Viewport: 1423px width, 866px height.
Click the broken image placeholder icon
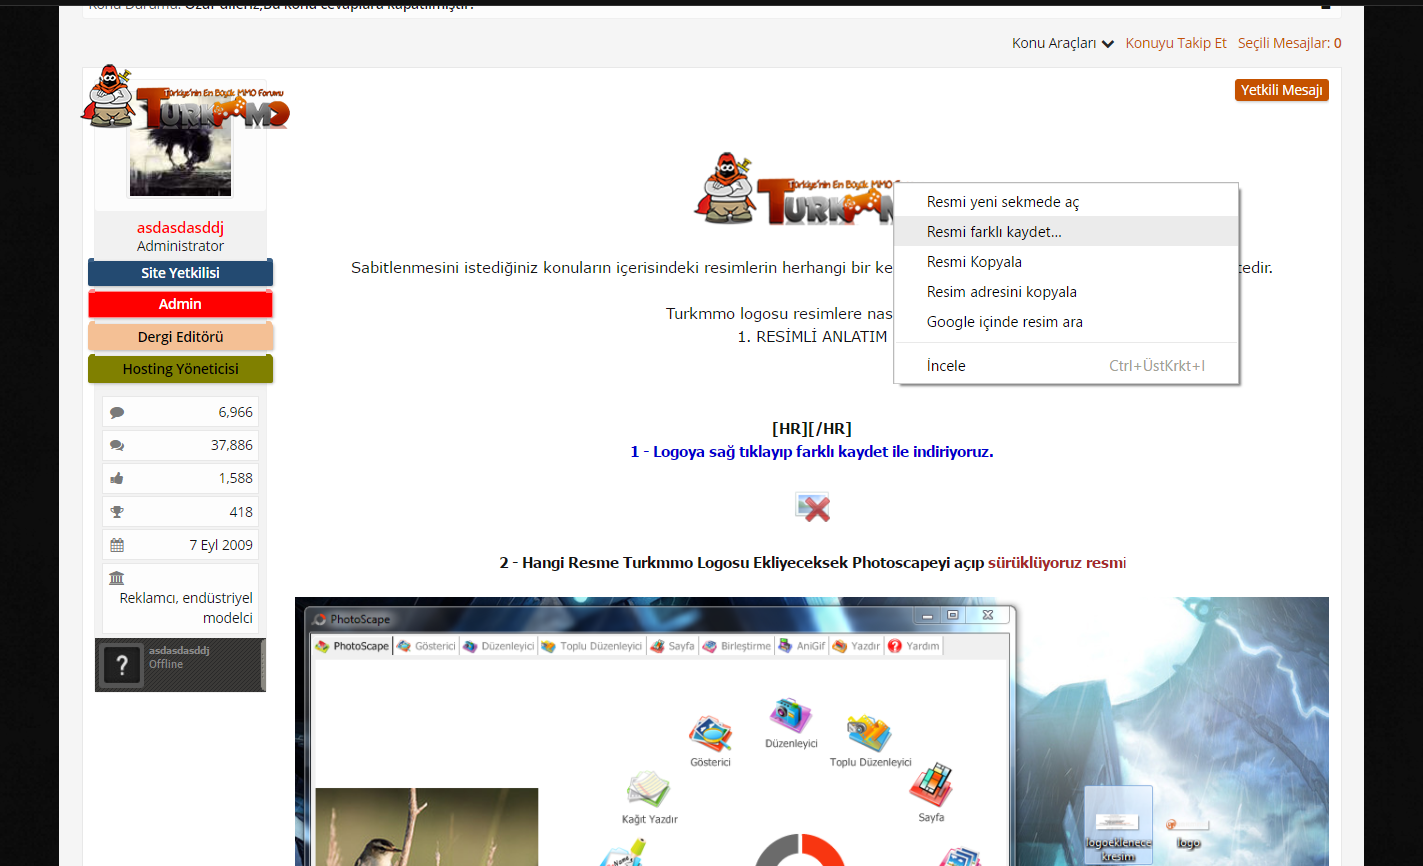(812, 507)
